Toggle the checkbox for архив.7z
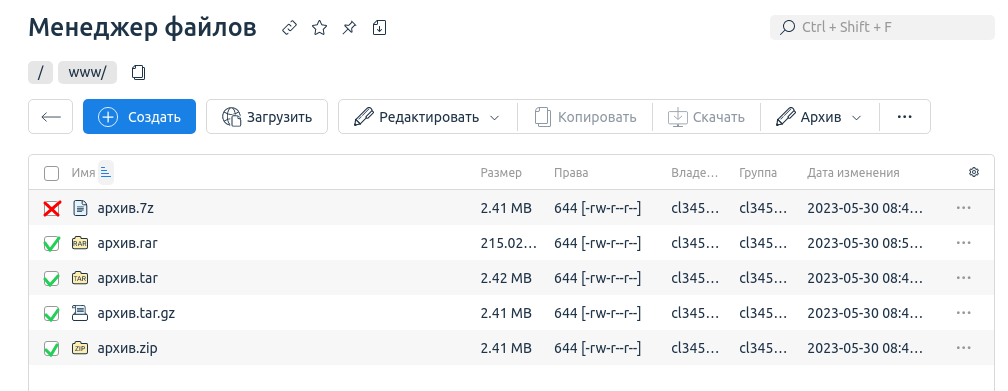This screenshot has width=1008, height=391. coord(51,208)
